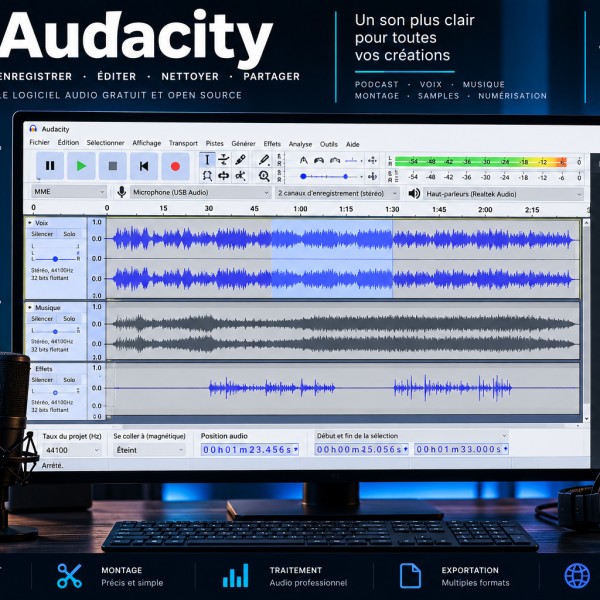Select the Multi-tool asterisk icon
Screen dimensions: 600x600
click(x=240, y=176)
